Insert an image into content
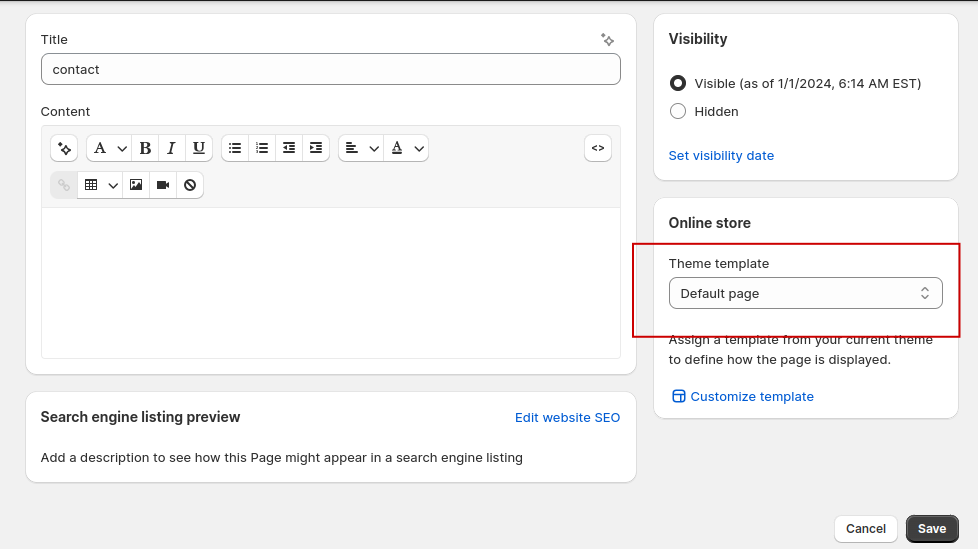The image size is (978, 549). 136,185
